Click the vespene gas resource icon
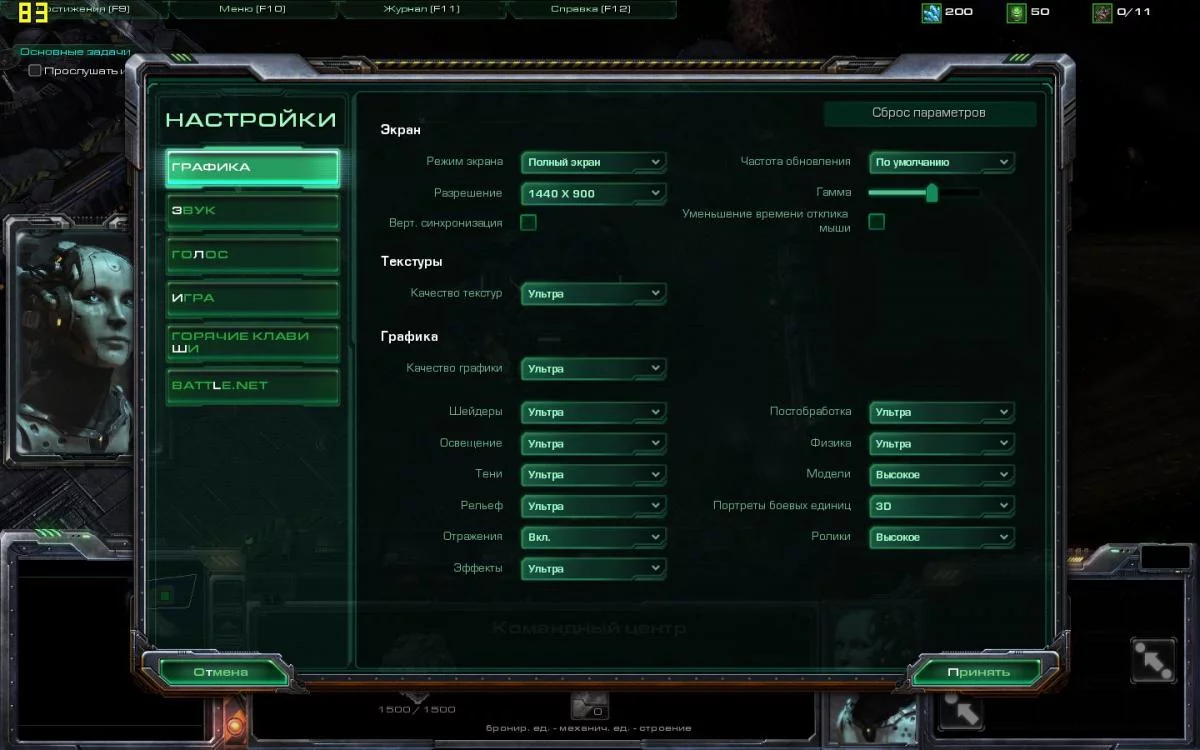1200x750 pixels. 1017,12
